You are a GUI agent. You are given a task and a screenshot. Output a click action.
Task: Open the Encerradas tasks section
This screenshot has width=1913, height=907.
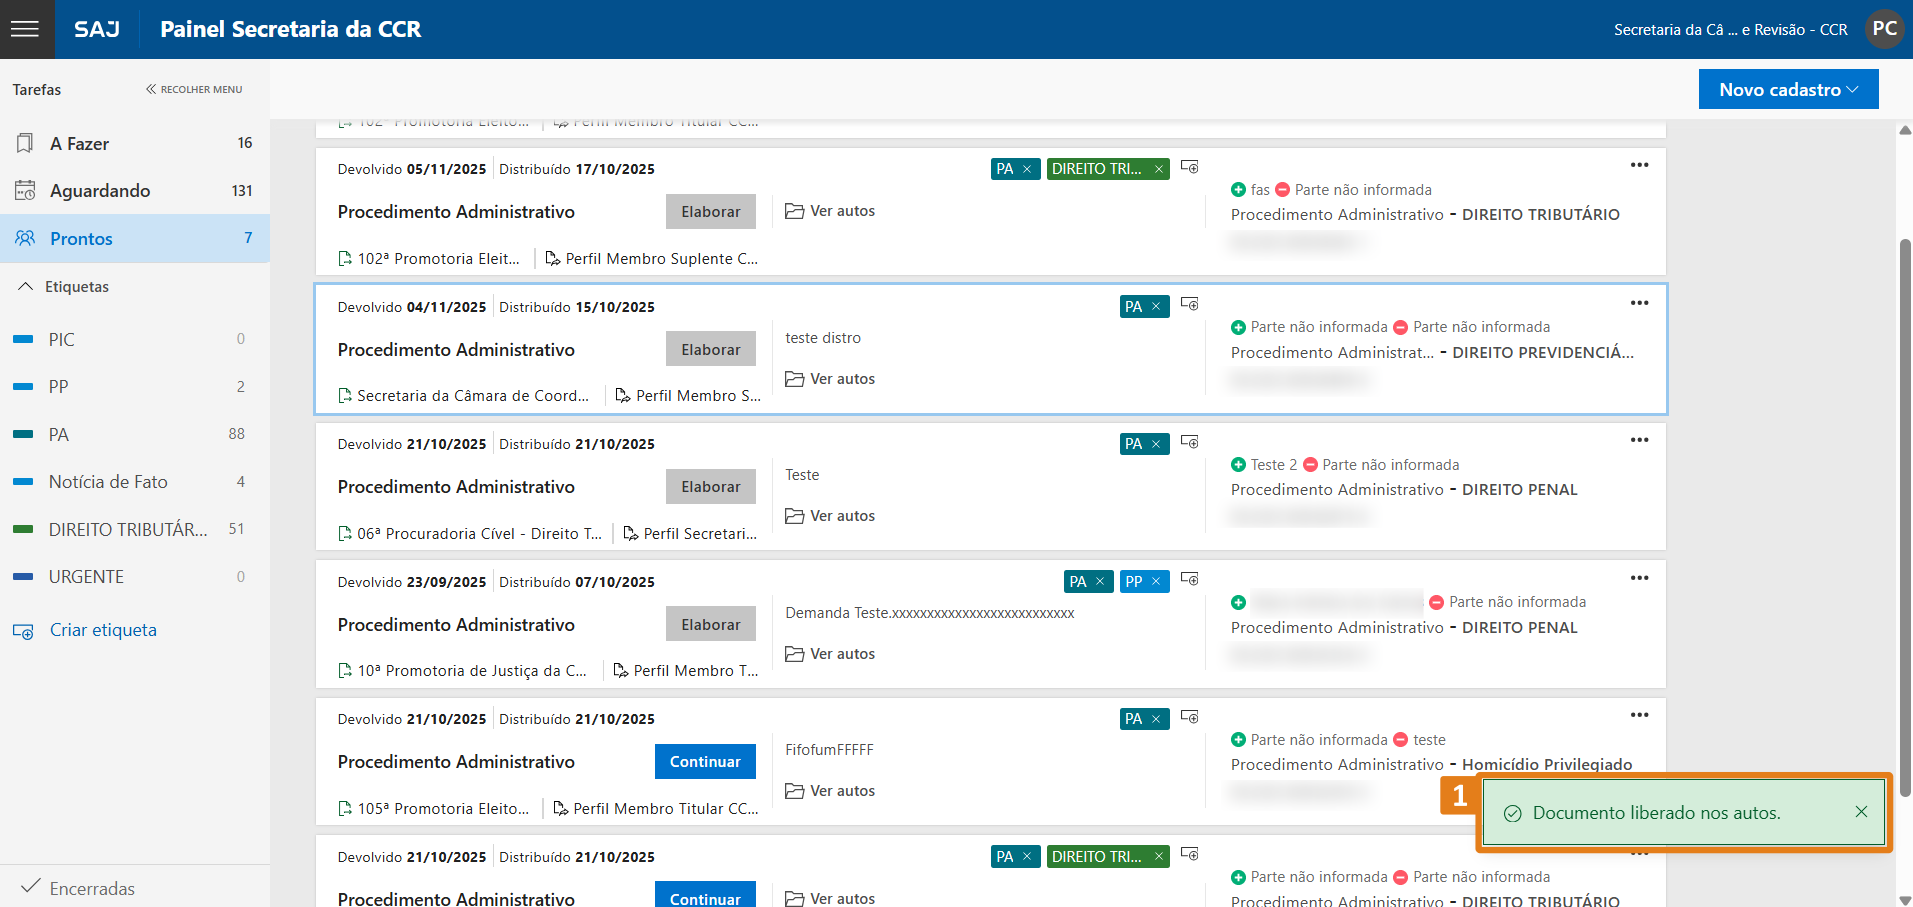[92, 888]
